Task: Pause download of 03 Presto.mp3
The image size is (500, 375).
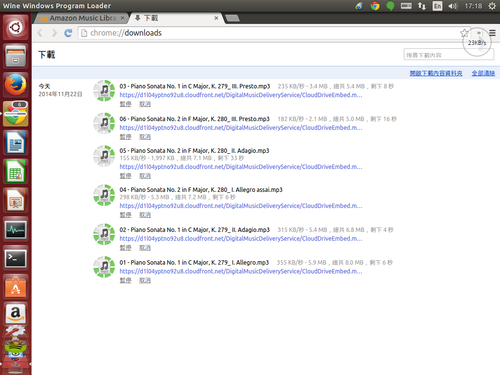Action: pyautogui.click(x=125, y=104)
